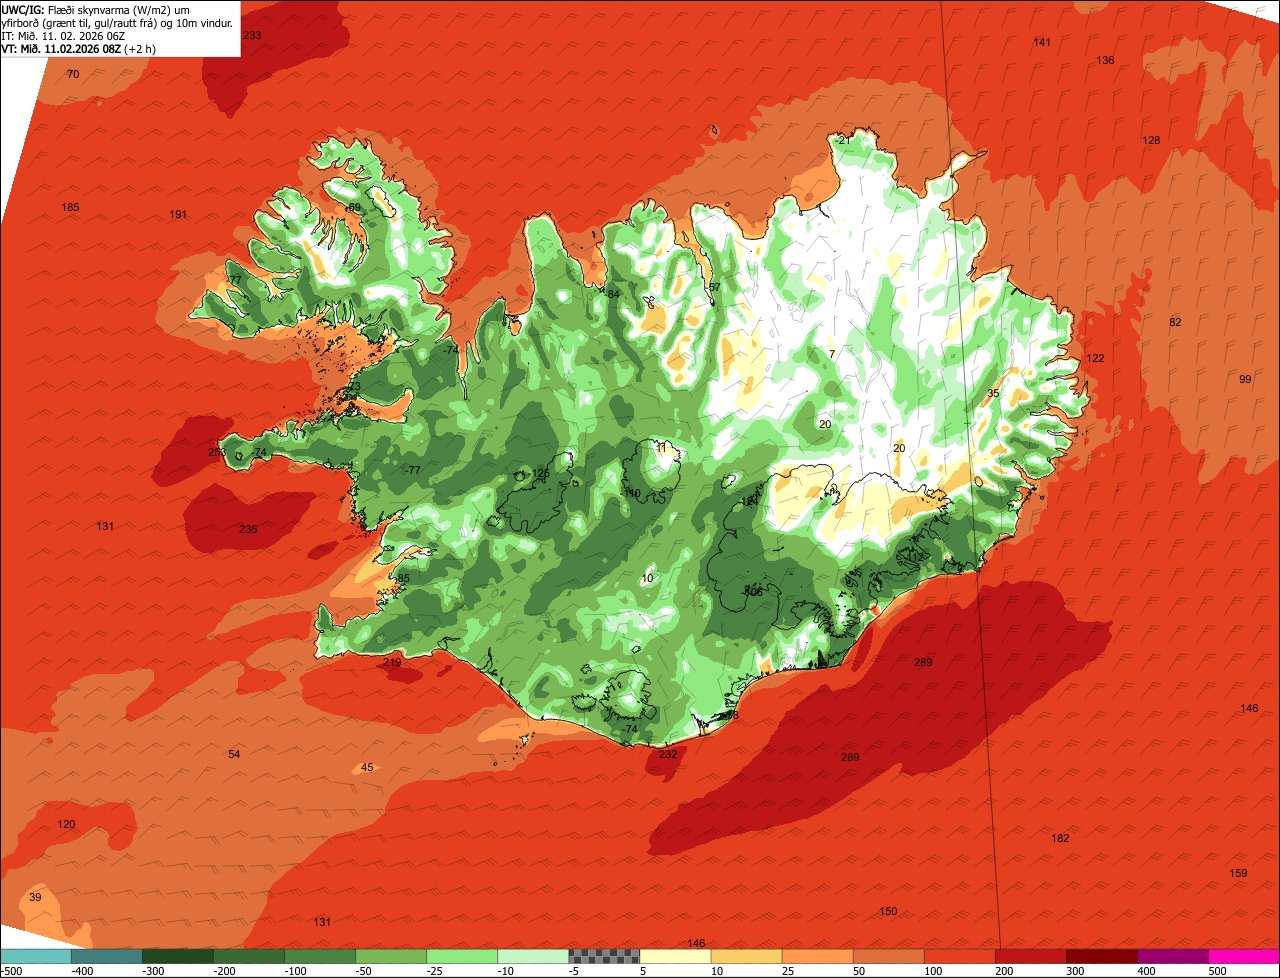The height and width of the screenshot is (978, 1280).
Task: Pick the 50 to 100 legend color band
Action: pyautogui.click(x=888, y=956)
